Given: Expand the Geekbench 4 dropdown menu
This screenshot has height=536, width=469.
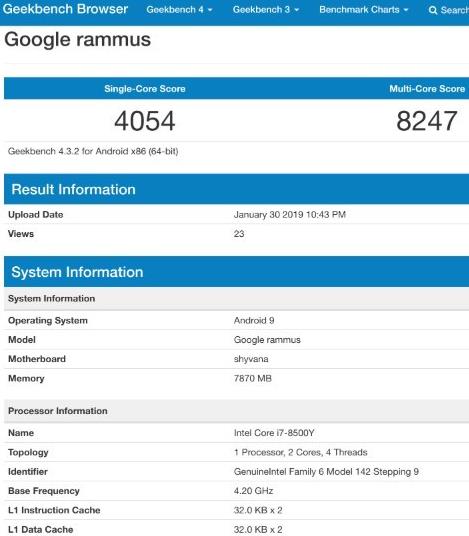Looking at the screenshot, I should [x=179, y=10].
